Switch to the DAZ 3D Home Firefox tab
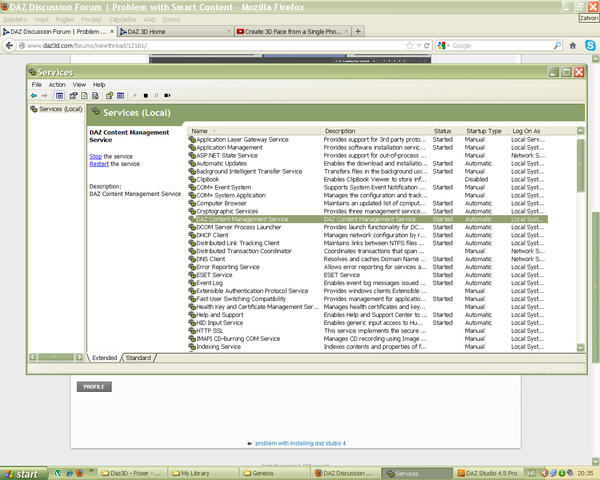Viewport: 600px width, 480px height. tap(176, 31)
